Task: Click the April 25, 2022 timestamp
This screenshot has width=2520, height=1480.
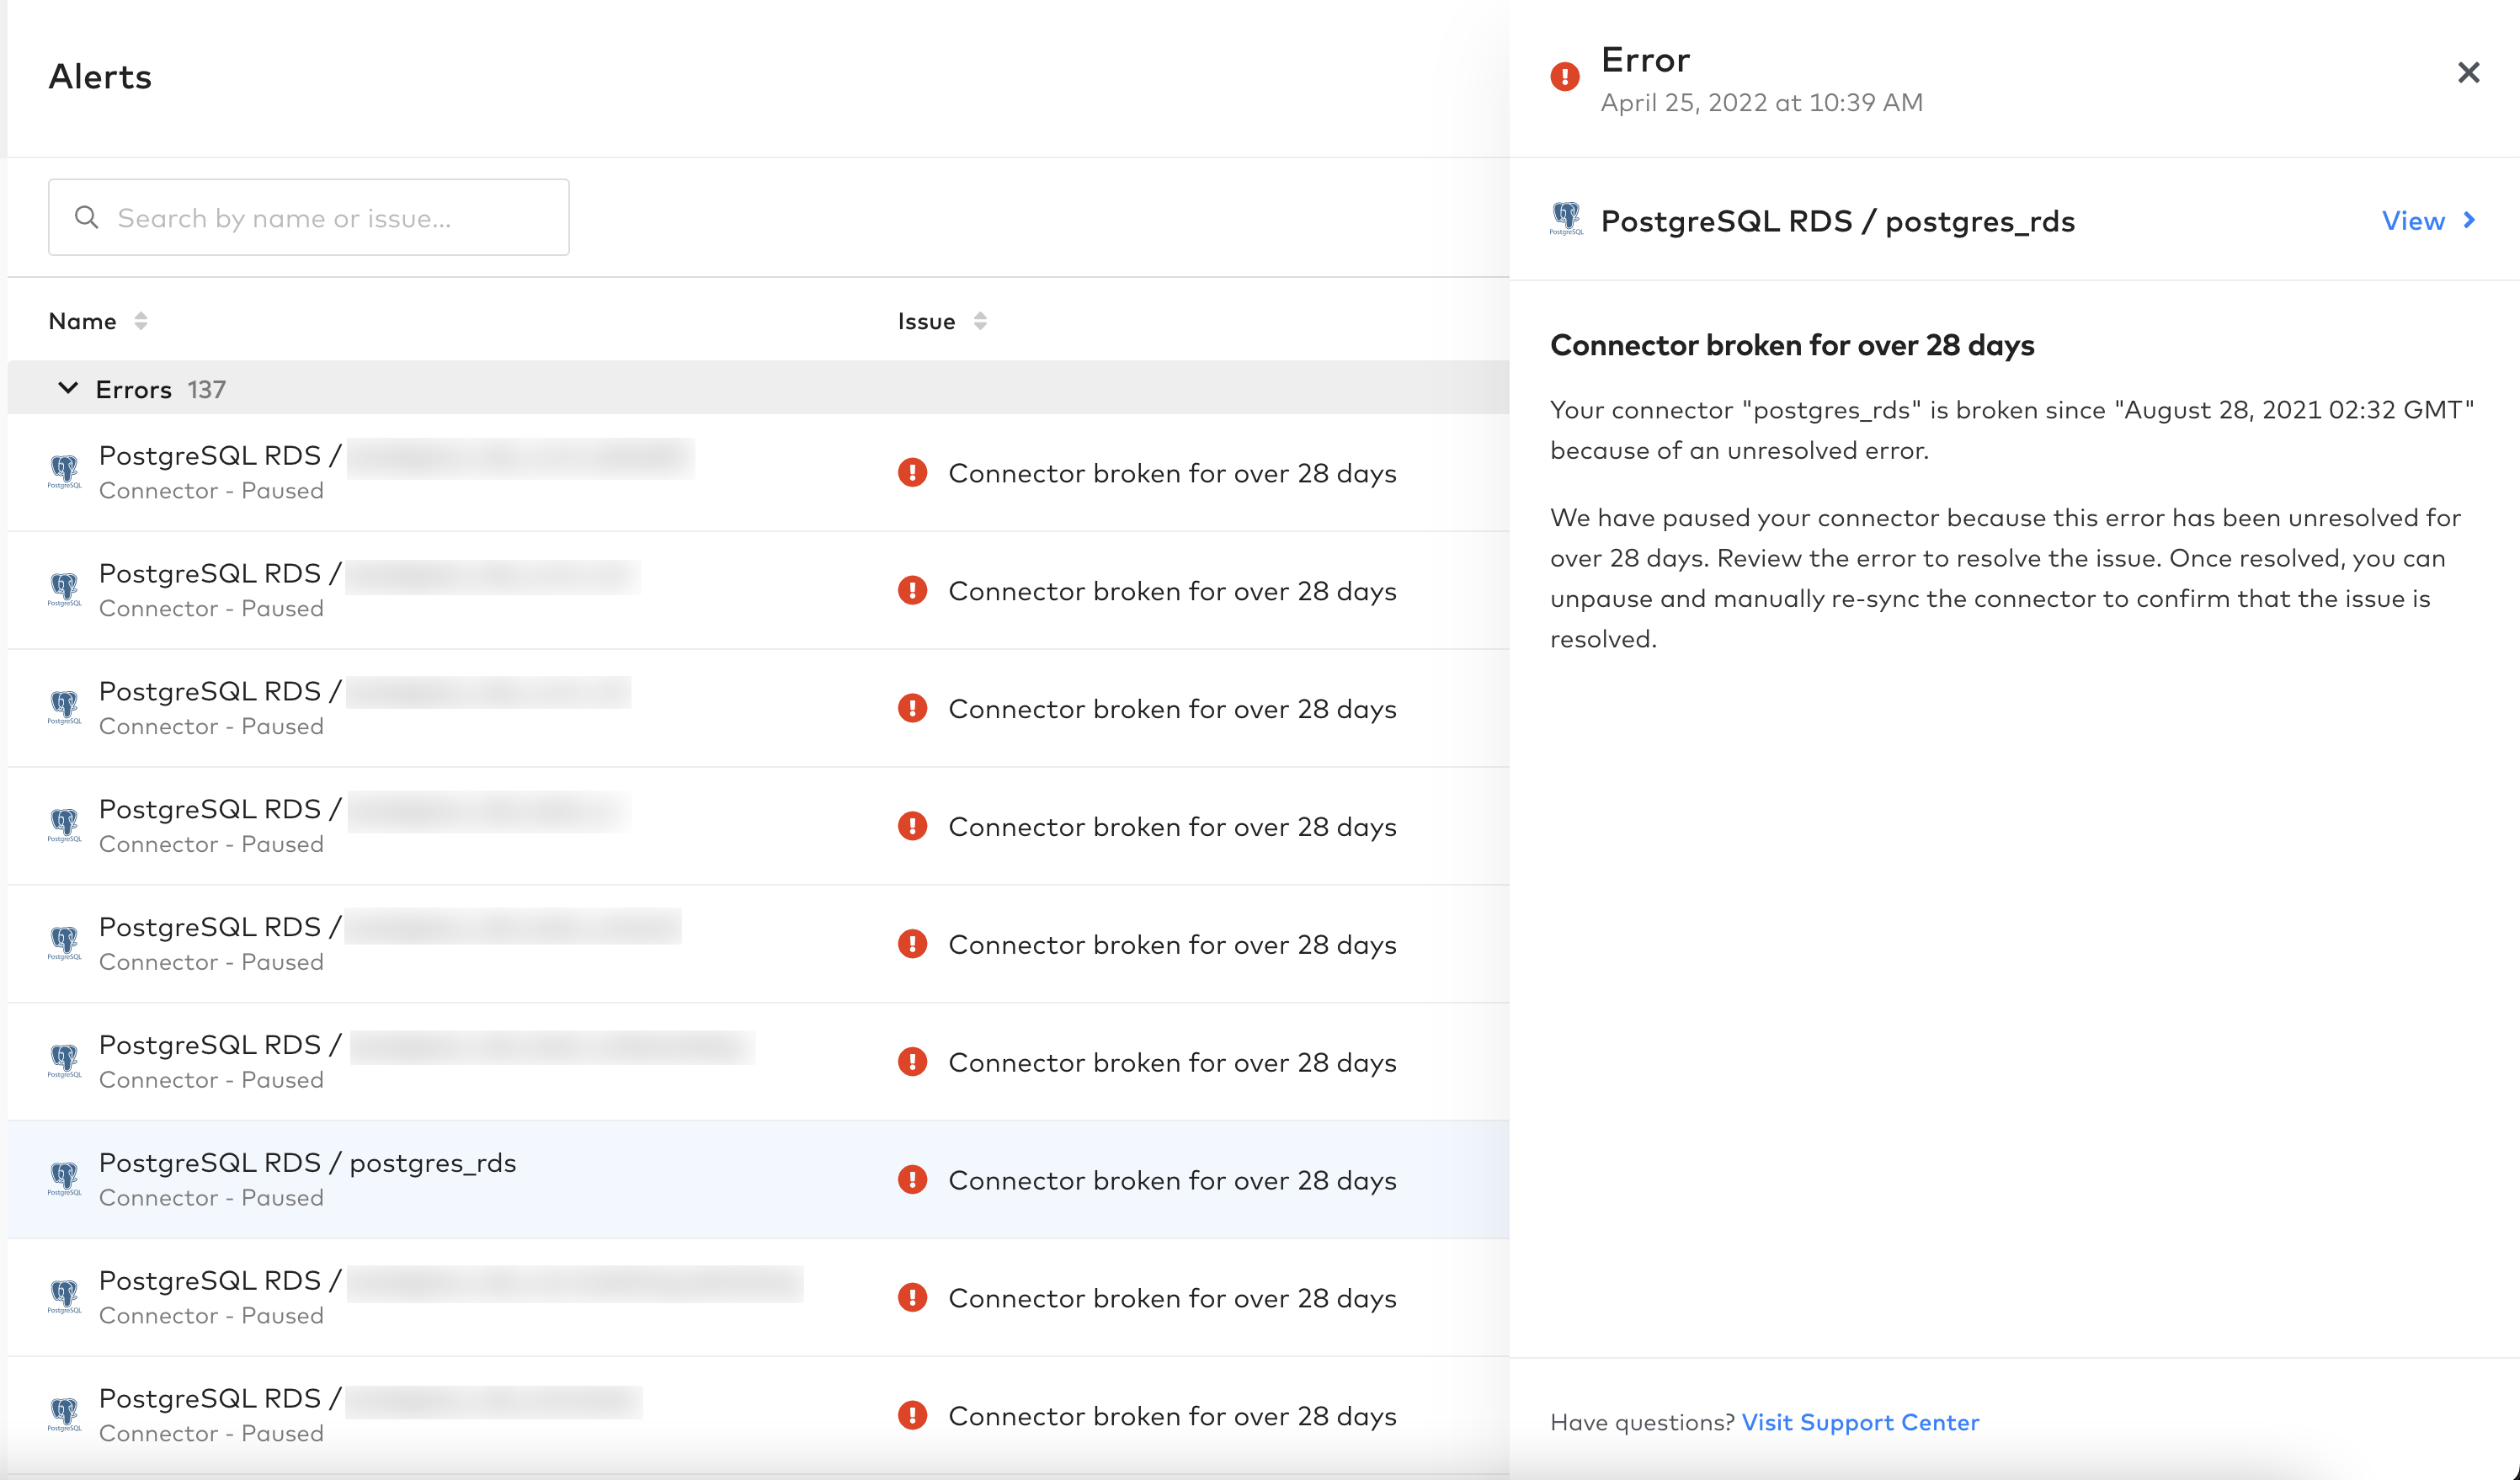Action: pyautogui.click(x=1761, y=103)
